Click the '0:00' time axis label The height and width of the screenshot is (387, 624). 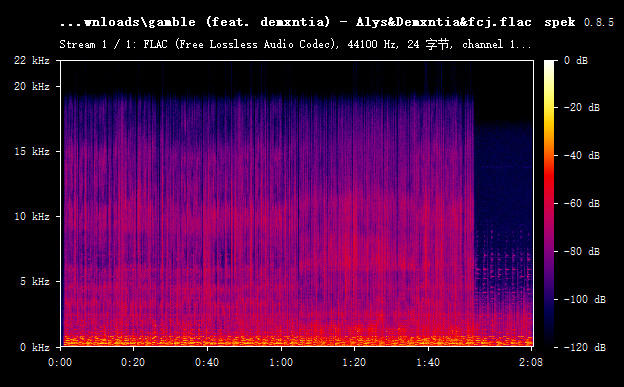click(x=60, y=362)
